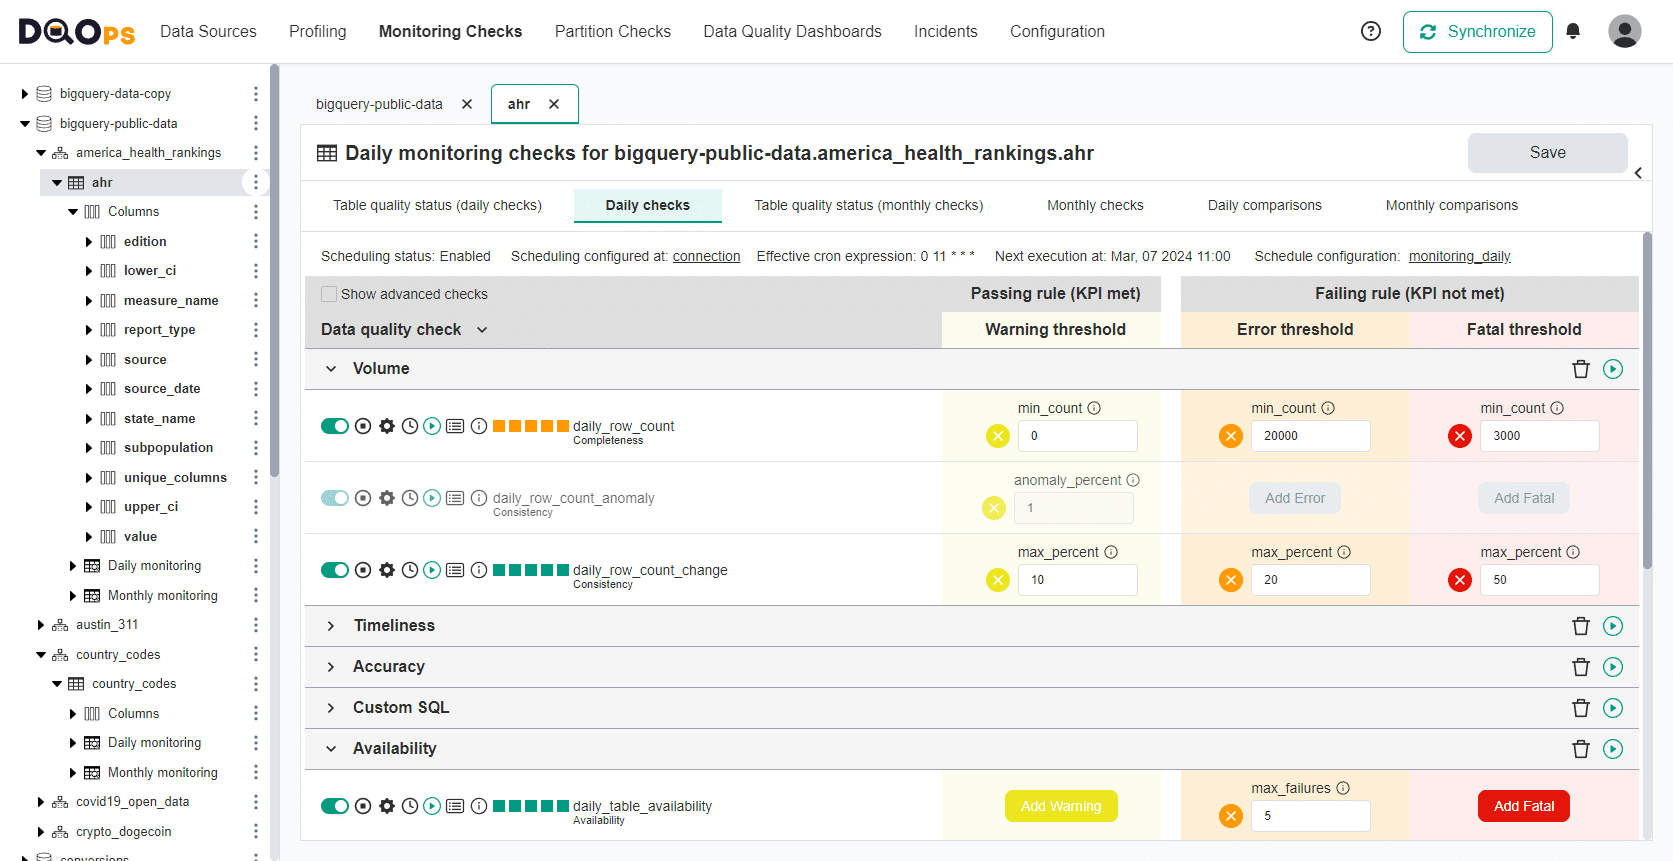Remove fatal threshold of daily_row_count
The height and width of the screenshot is (861, 1673).
(1460, 436)
